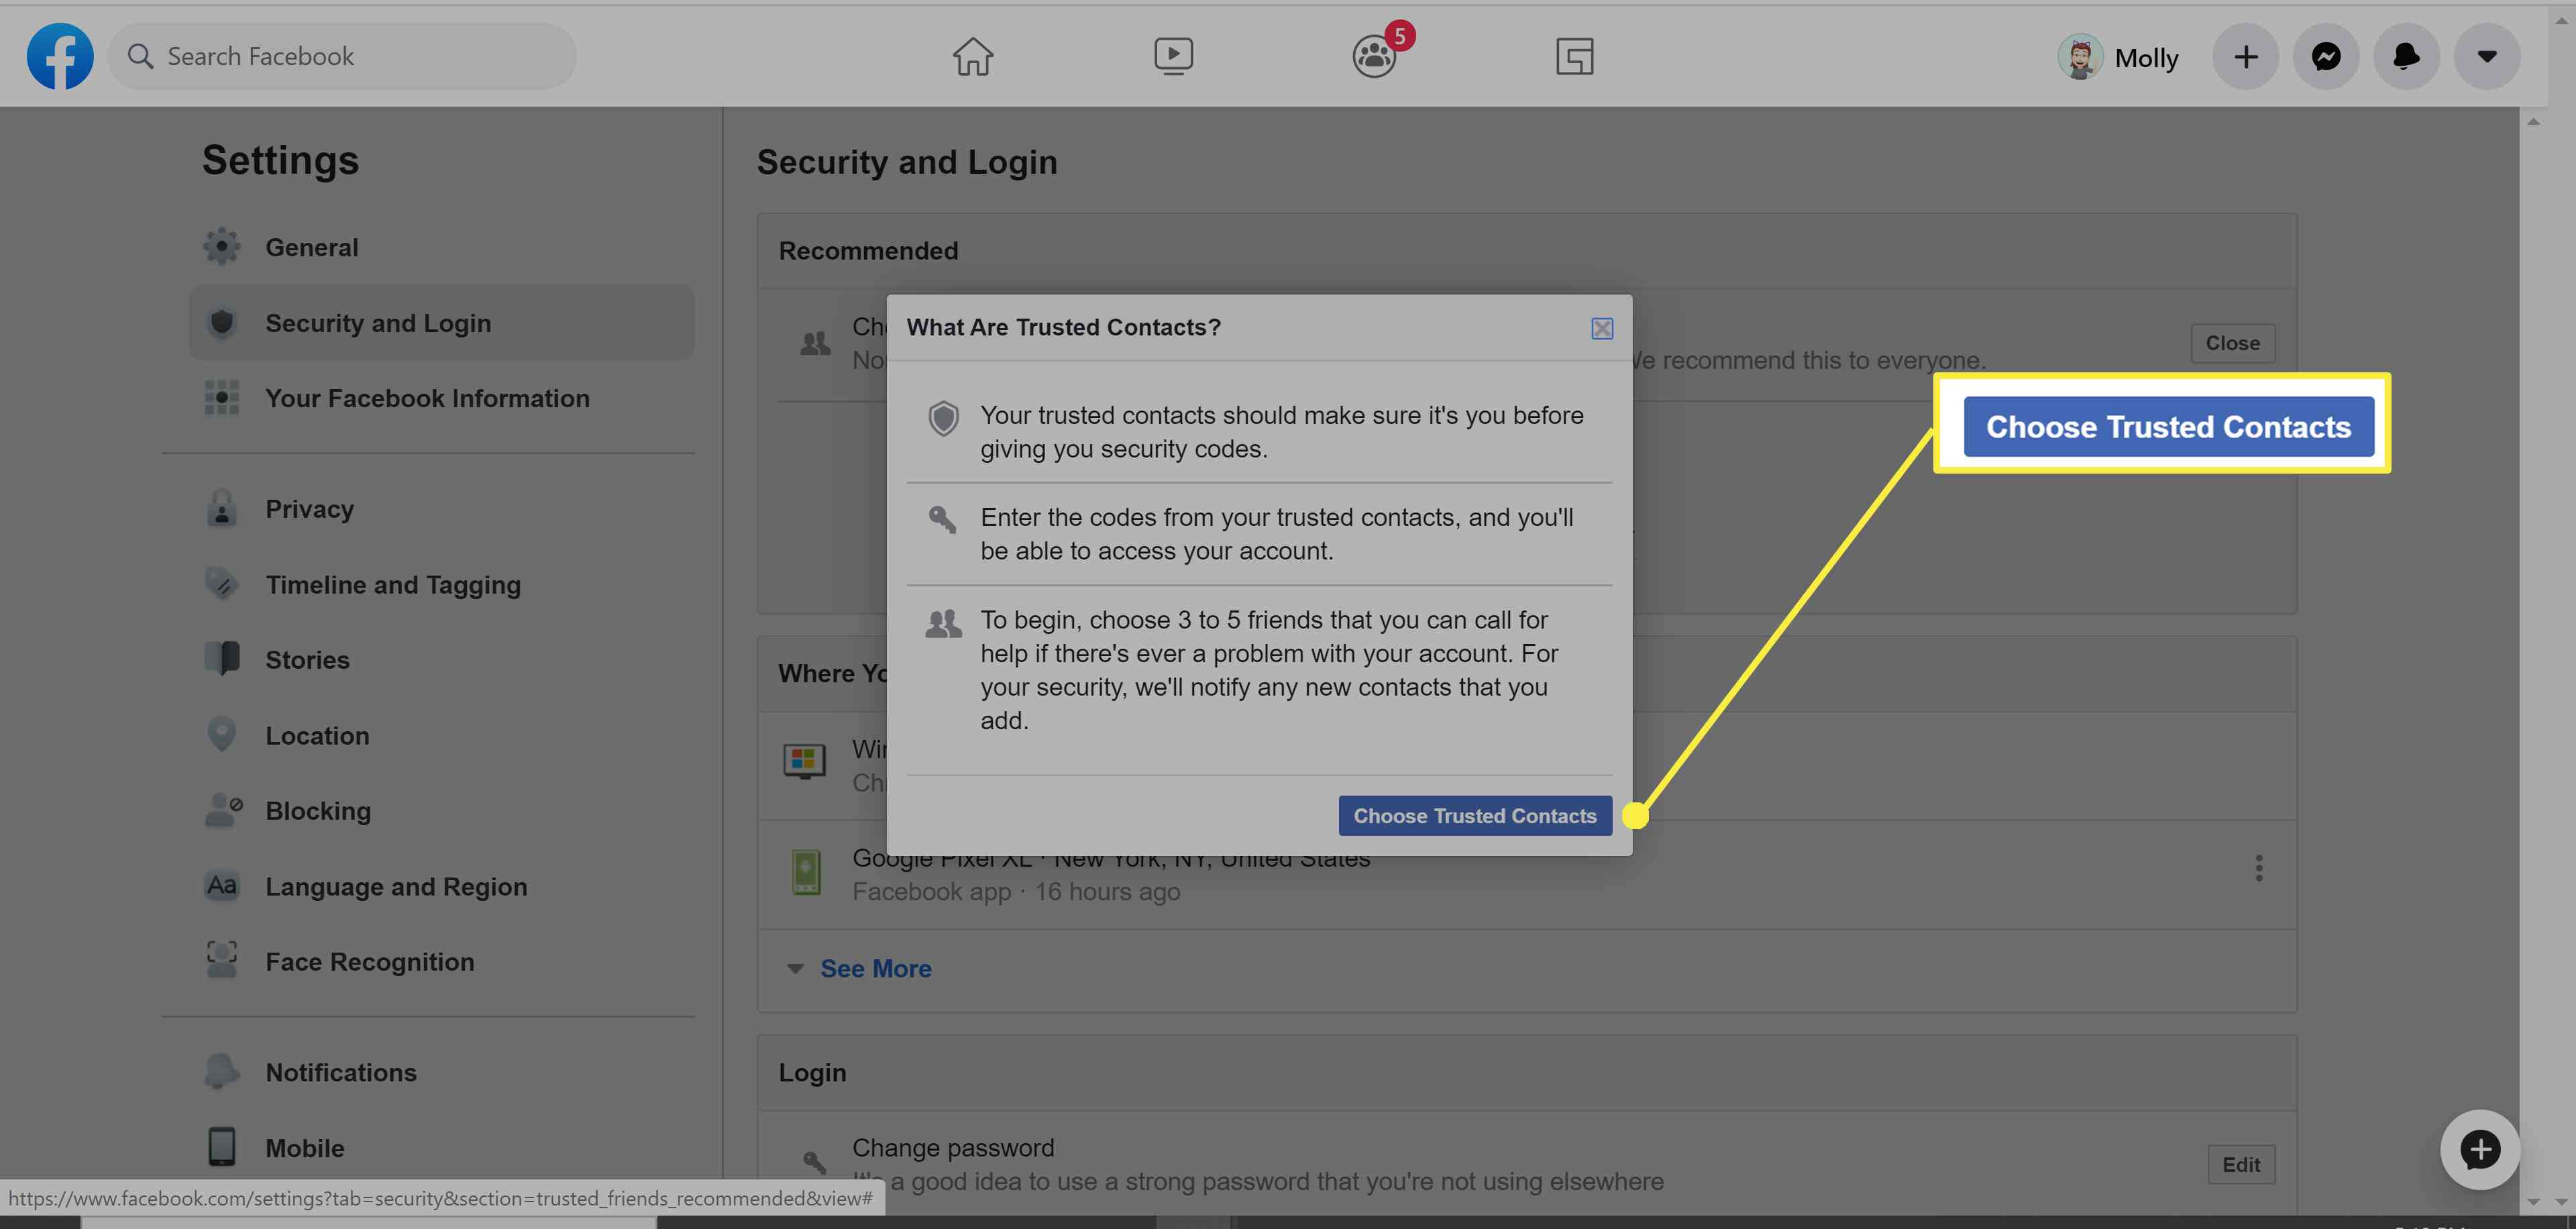Click the Messenger icon

pyautogui.click(x=2326, y=54)
